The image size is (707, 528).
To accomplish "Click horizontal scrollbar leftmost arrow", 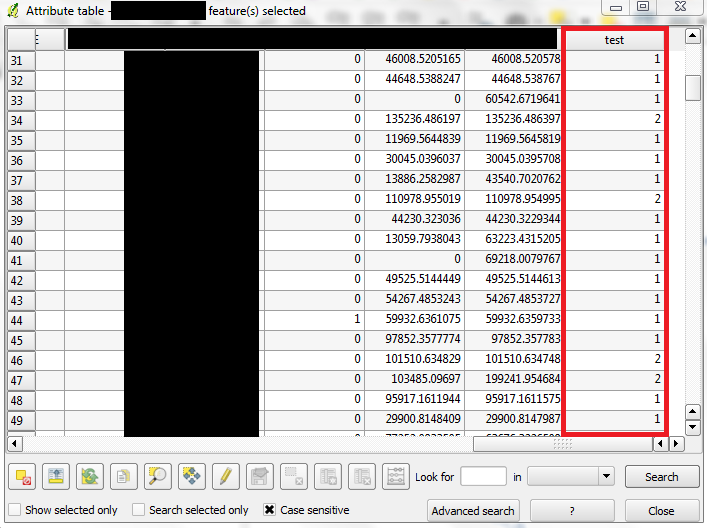I will click(14, 444).
